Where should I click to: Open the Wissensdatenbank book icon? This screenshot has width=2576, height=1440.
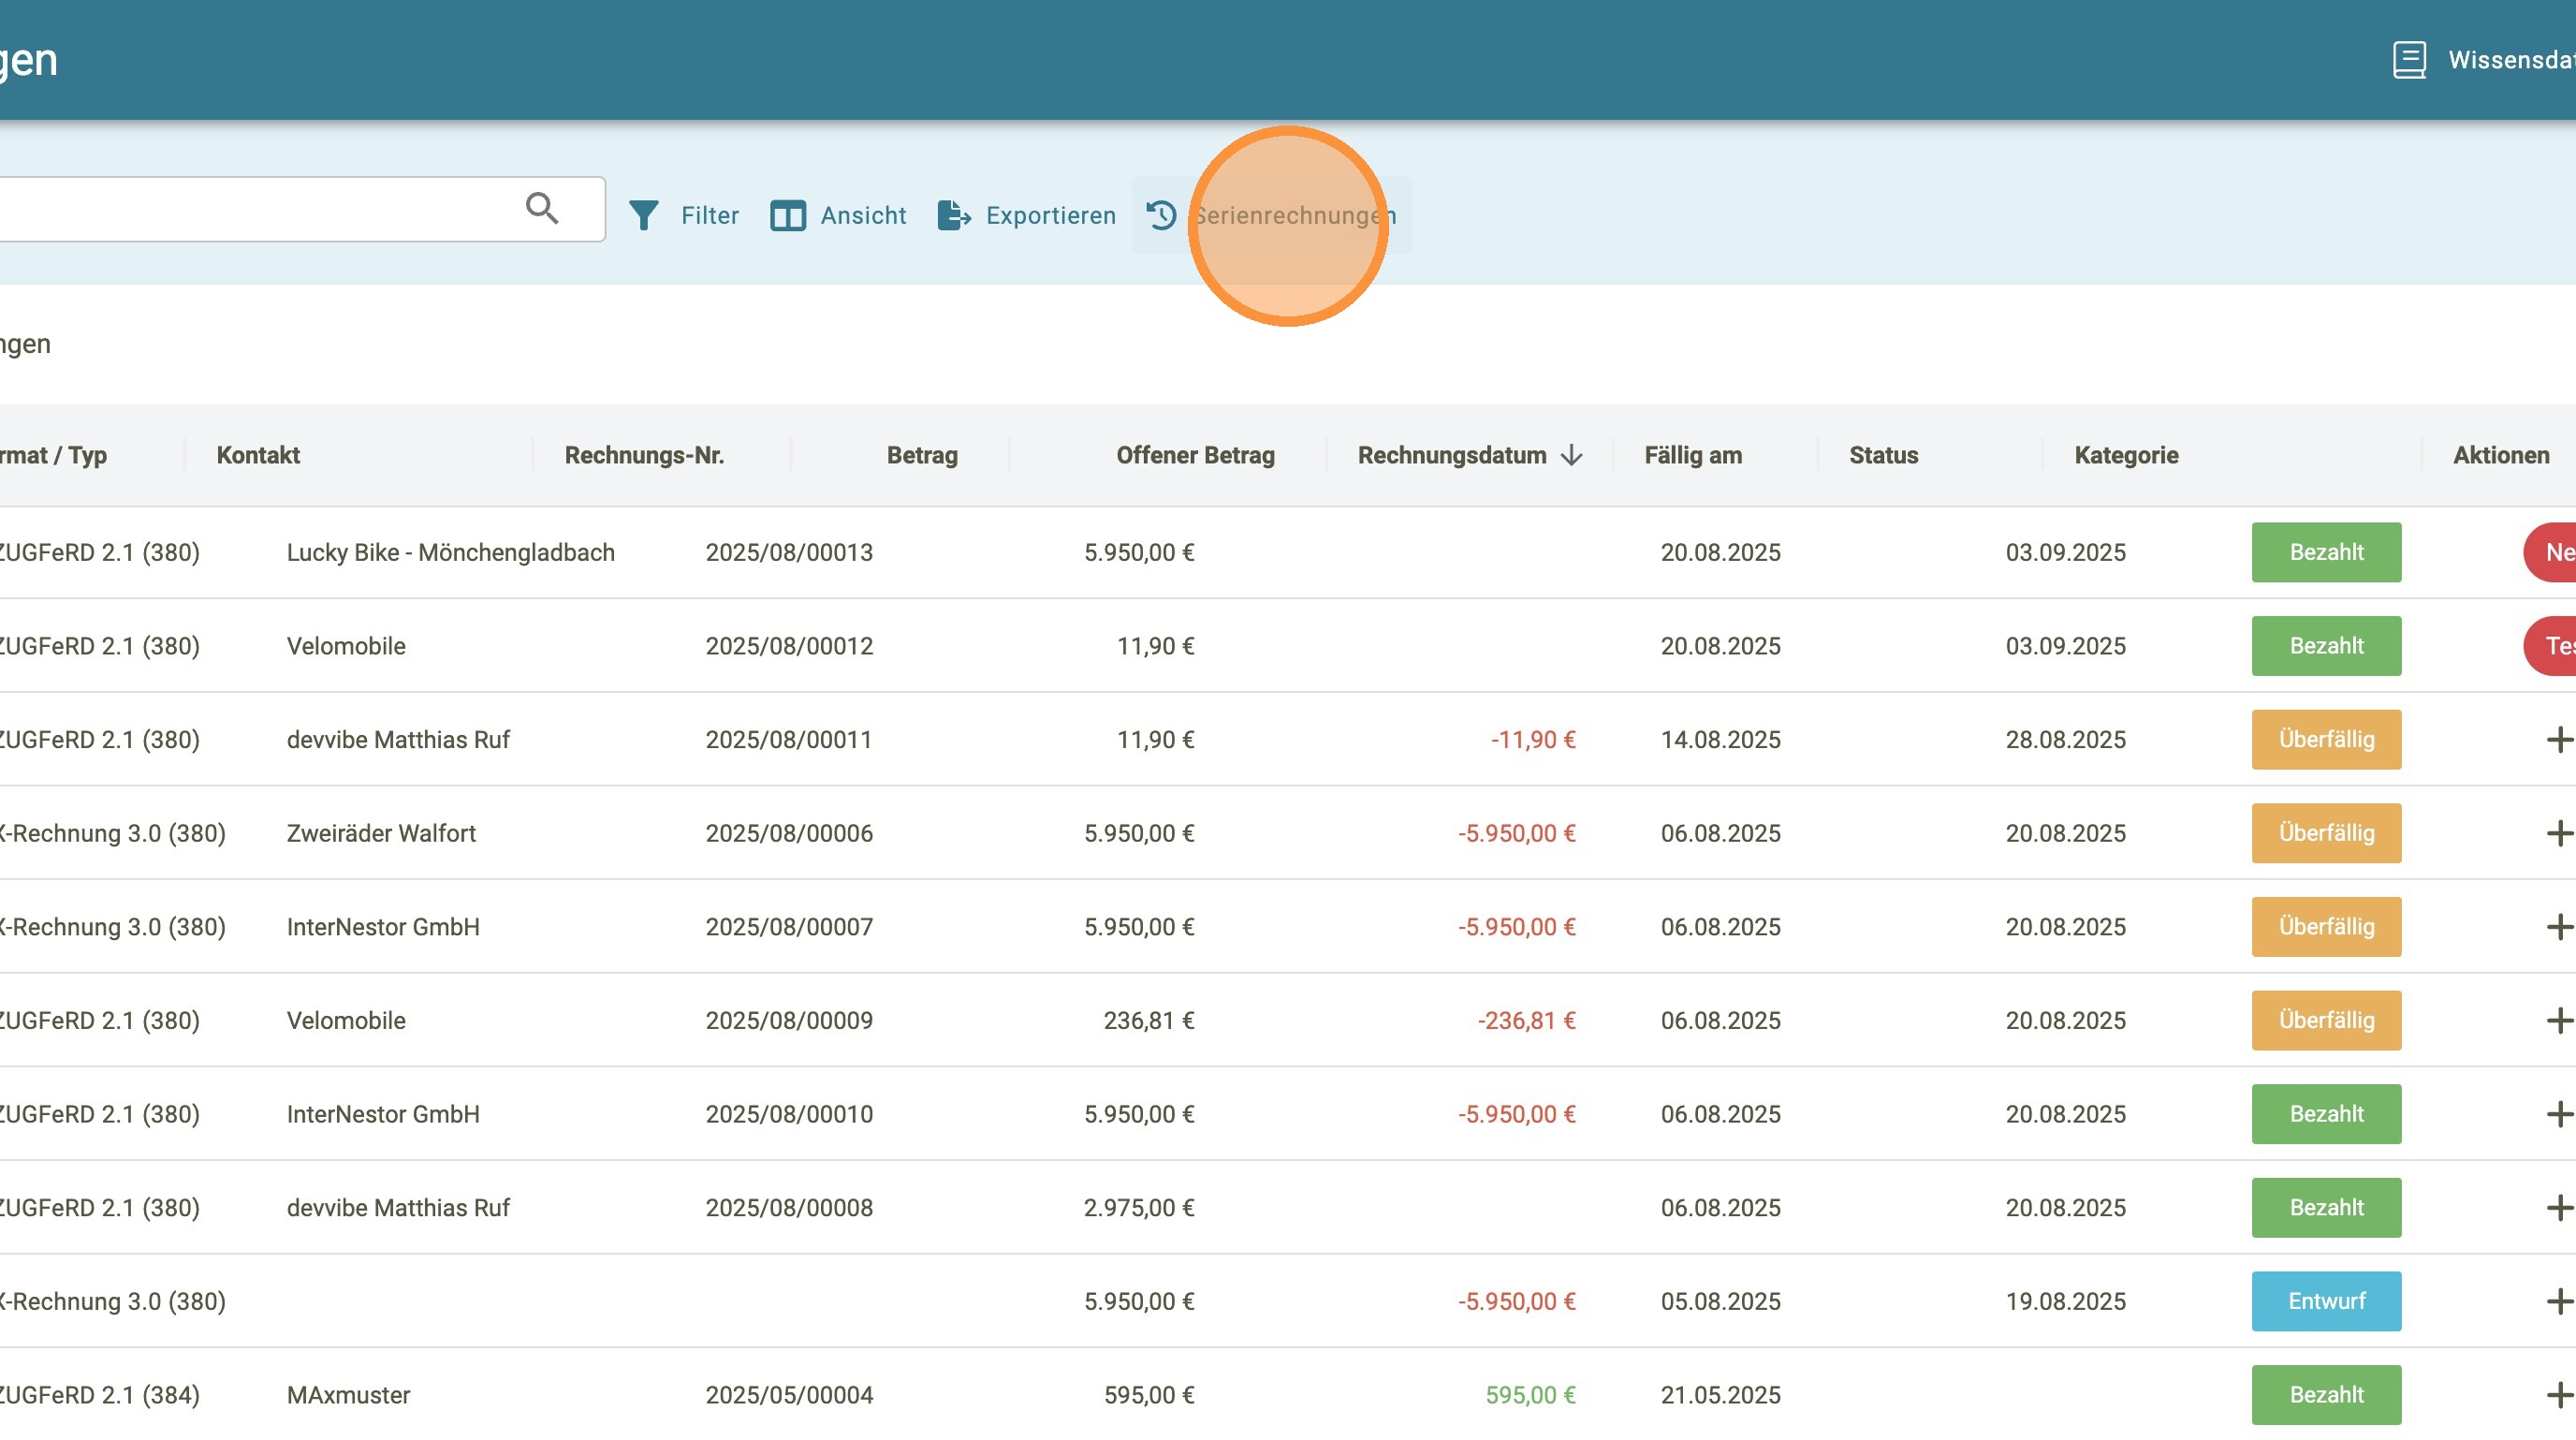pos(2409,60)
